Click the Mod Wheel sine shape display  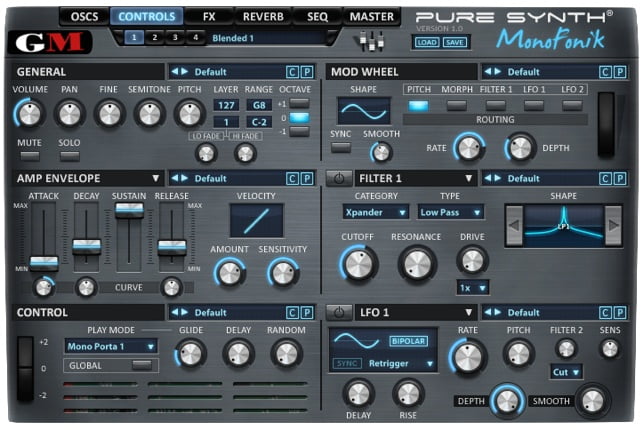pos(363,109)
